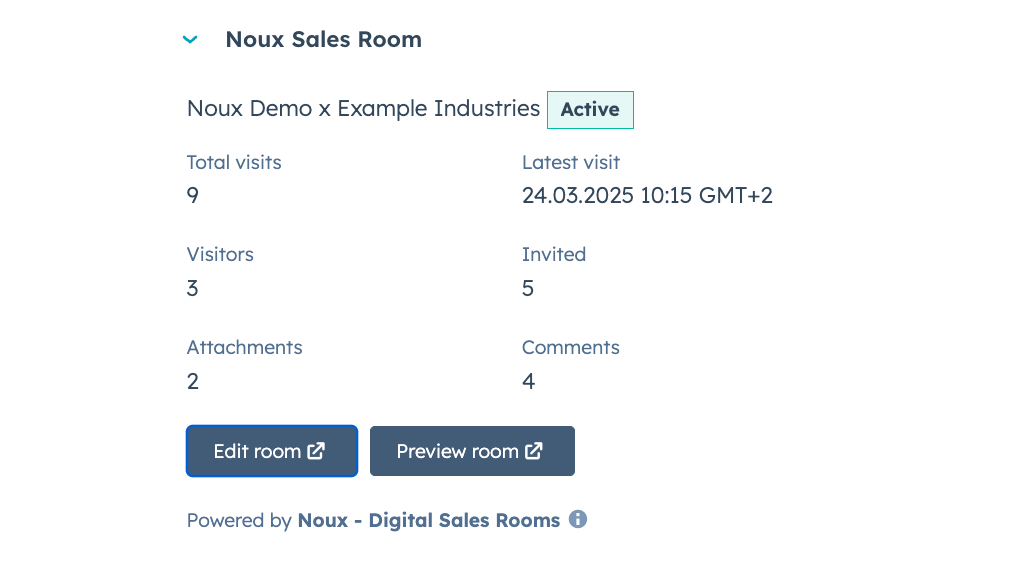Open the Noux - Digital Sales Rooms link

pyautogui.click(x=428, y=520)
